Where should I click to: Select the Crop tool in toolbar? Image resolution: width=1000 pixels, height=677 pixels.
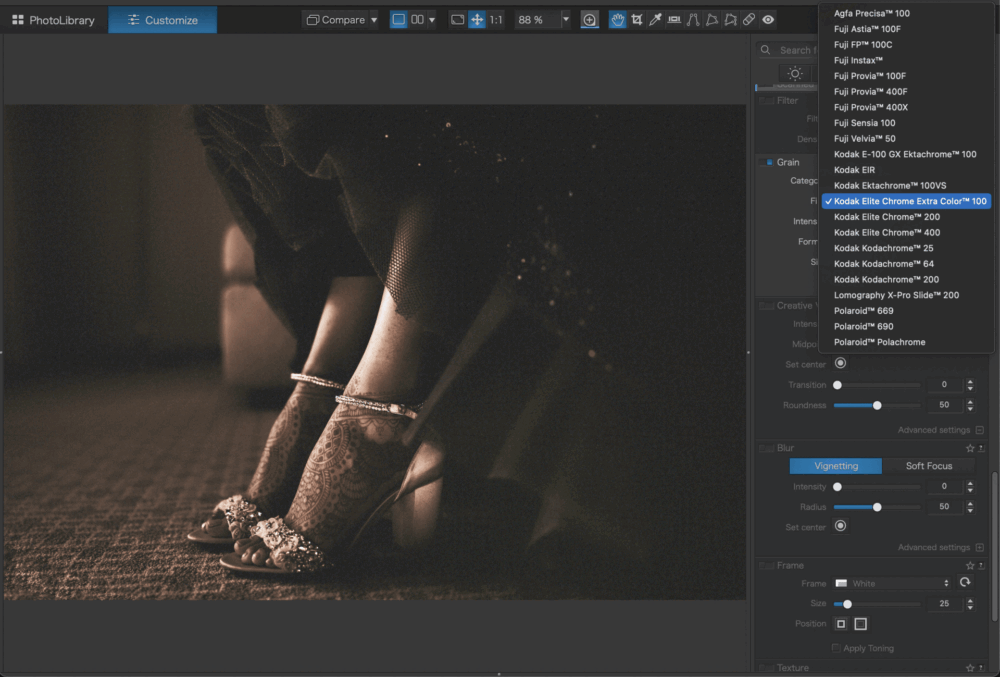(636, 20)
